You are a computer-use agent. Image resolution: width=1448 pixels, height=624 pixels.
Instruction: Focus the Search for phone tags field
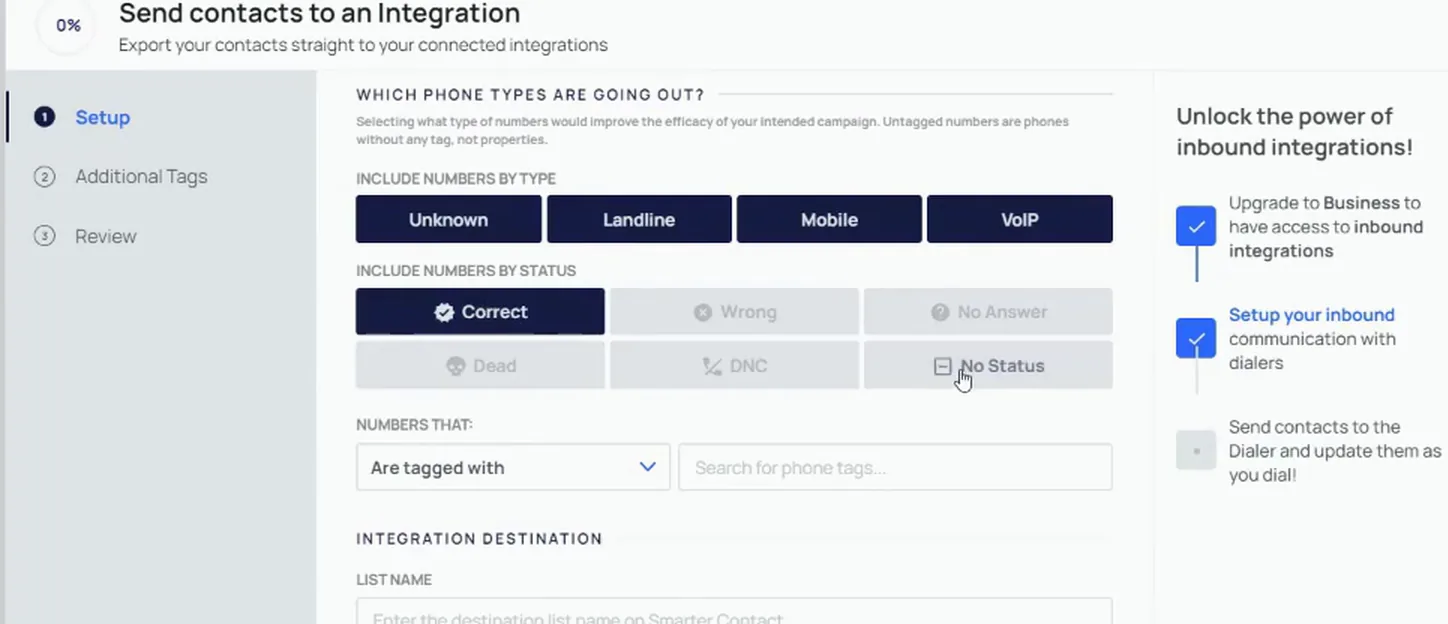point(895,467)
